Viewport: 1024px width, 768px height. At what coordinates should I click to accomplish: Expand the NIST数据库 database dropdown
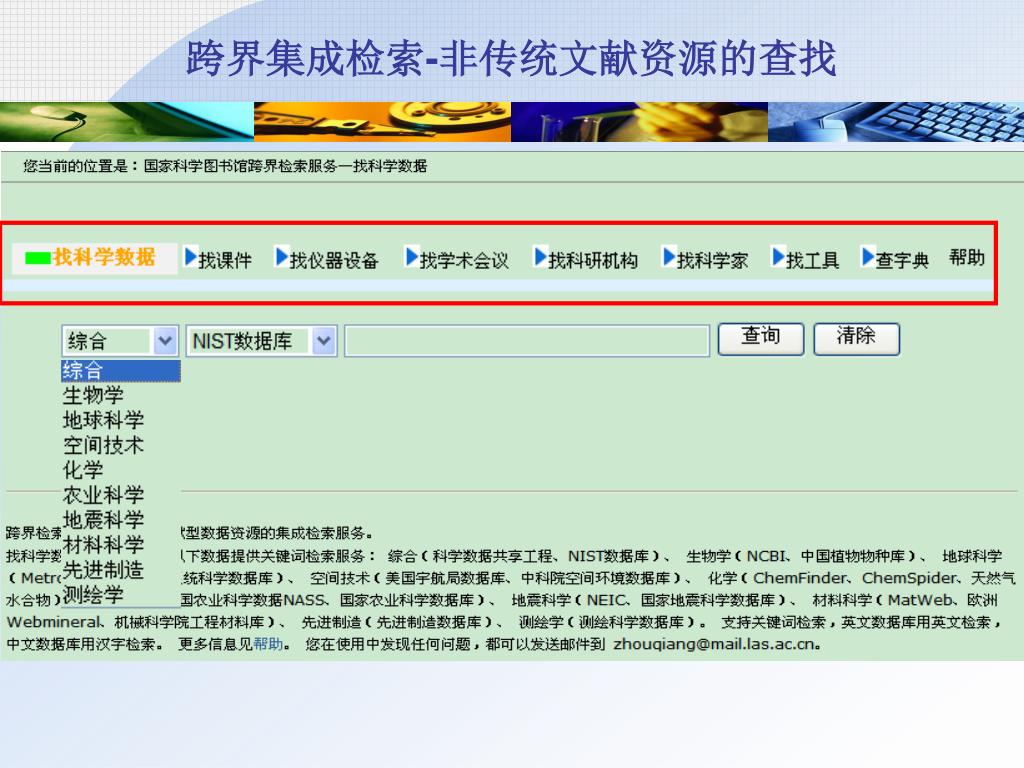(324, 340)
